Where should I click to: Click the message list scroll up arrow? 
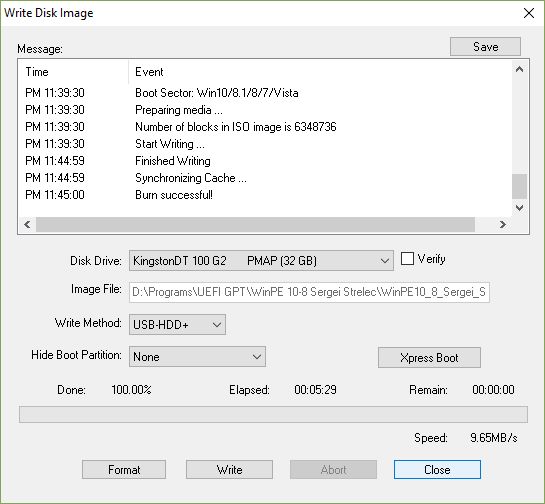coord(520,69)
